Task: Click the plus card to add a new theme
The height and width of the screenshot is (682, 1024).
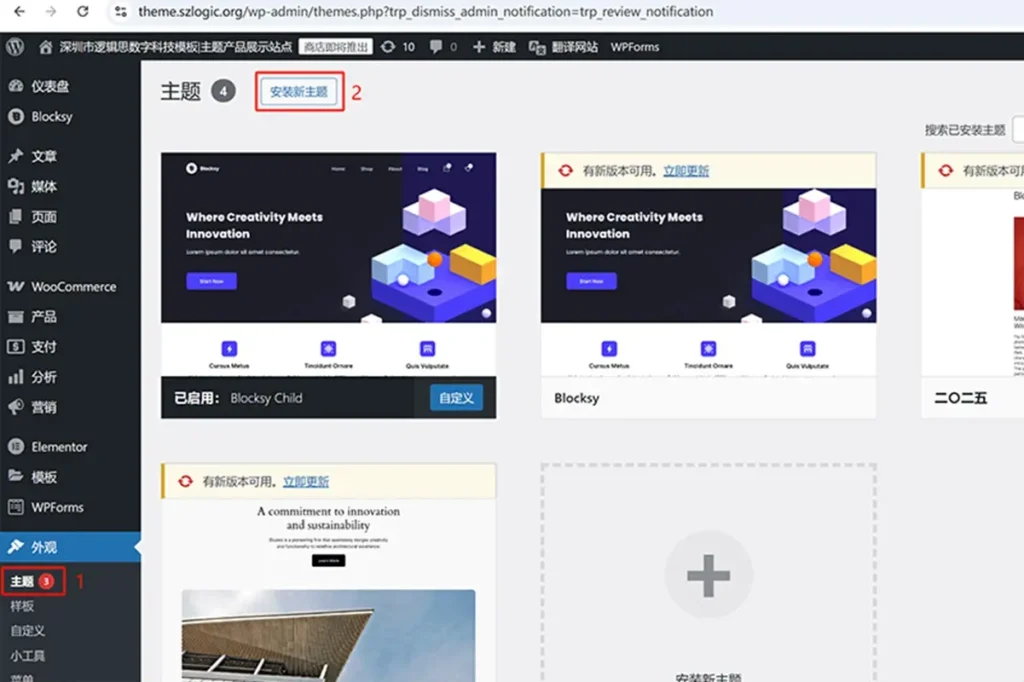Action: [709, 575]
